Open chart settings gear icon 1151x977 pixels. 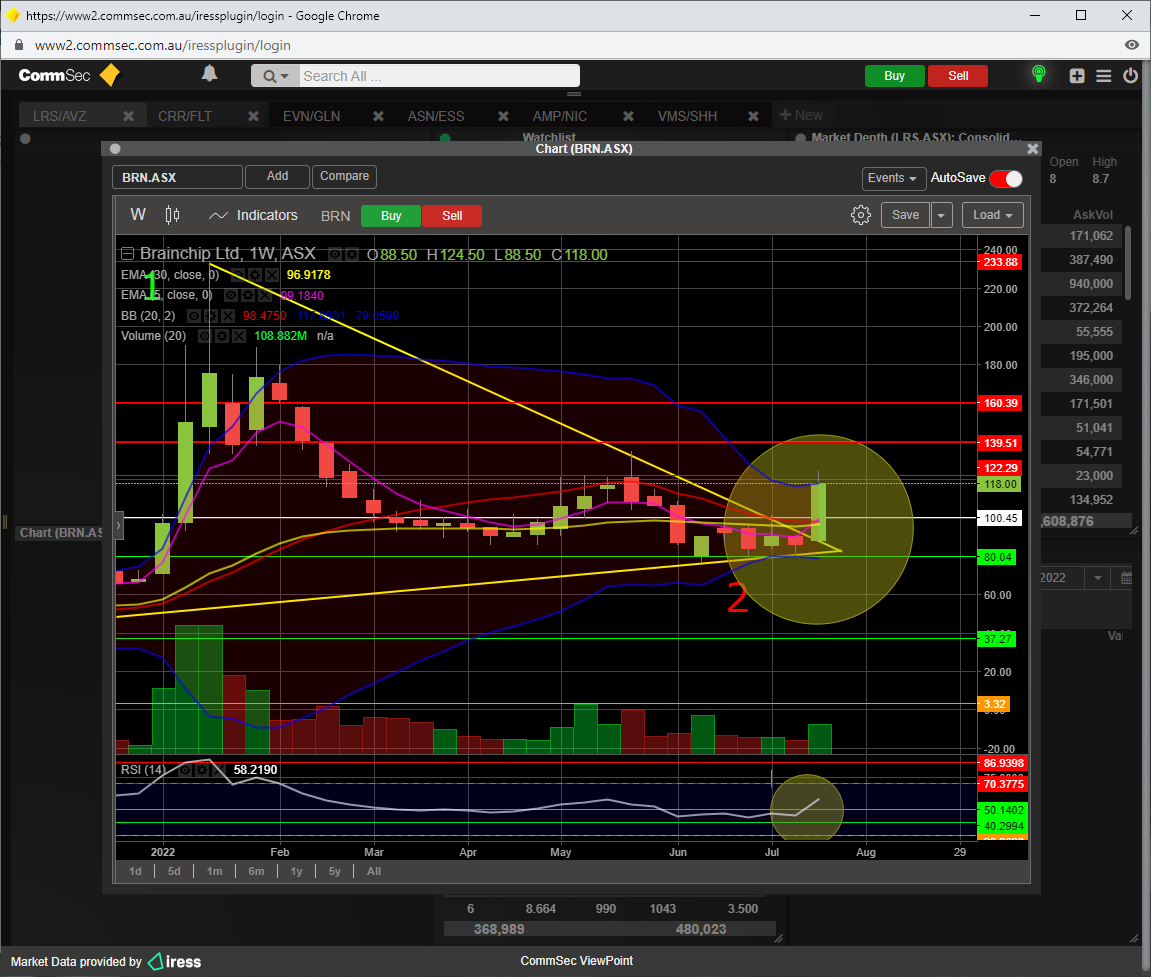click(x=860, y=215)
